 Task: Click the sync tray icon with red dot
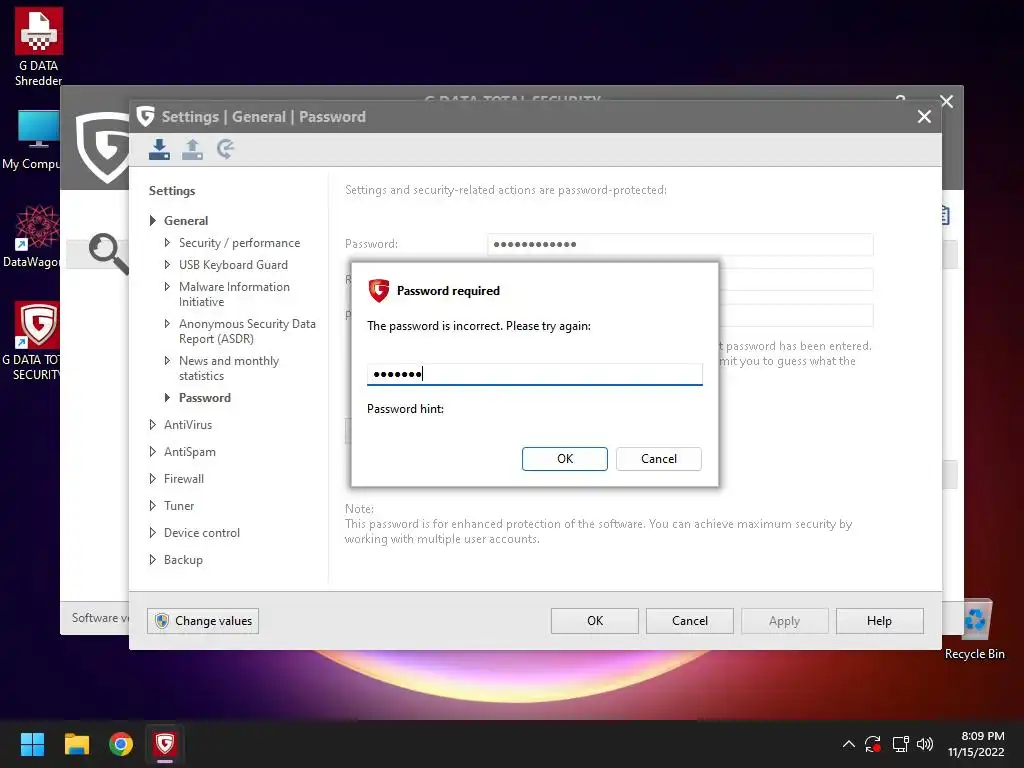(872, 744)
